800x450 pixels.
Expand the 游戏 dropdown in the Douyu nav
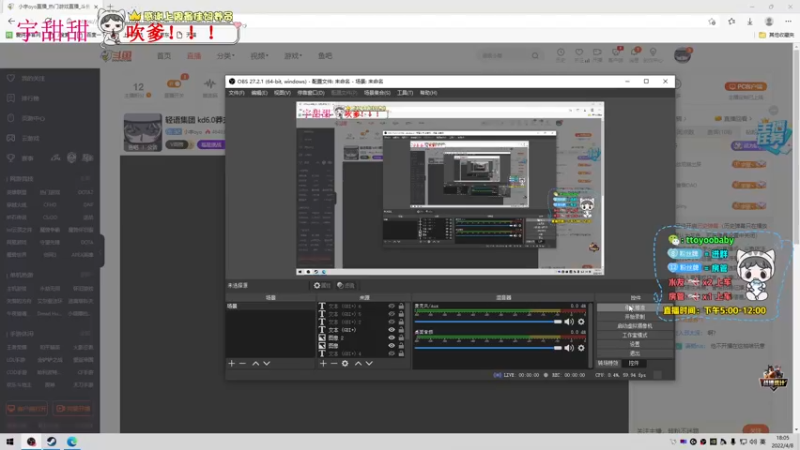click(293, 56)
